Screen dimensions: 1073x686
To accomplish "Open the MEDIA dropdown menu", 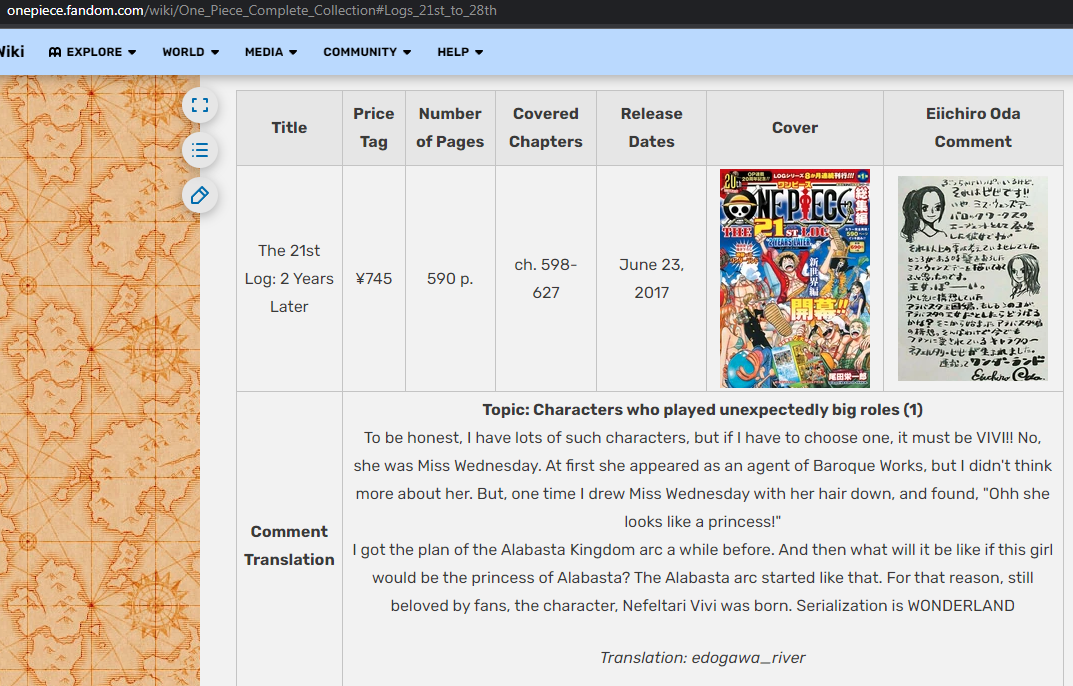I will [271, 52].
